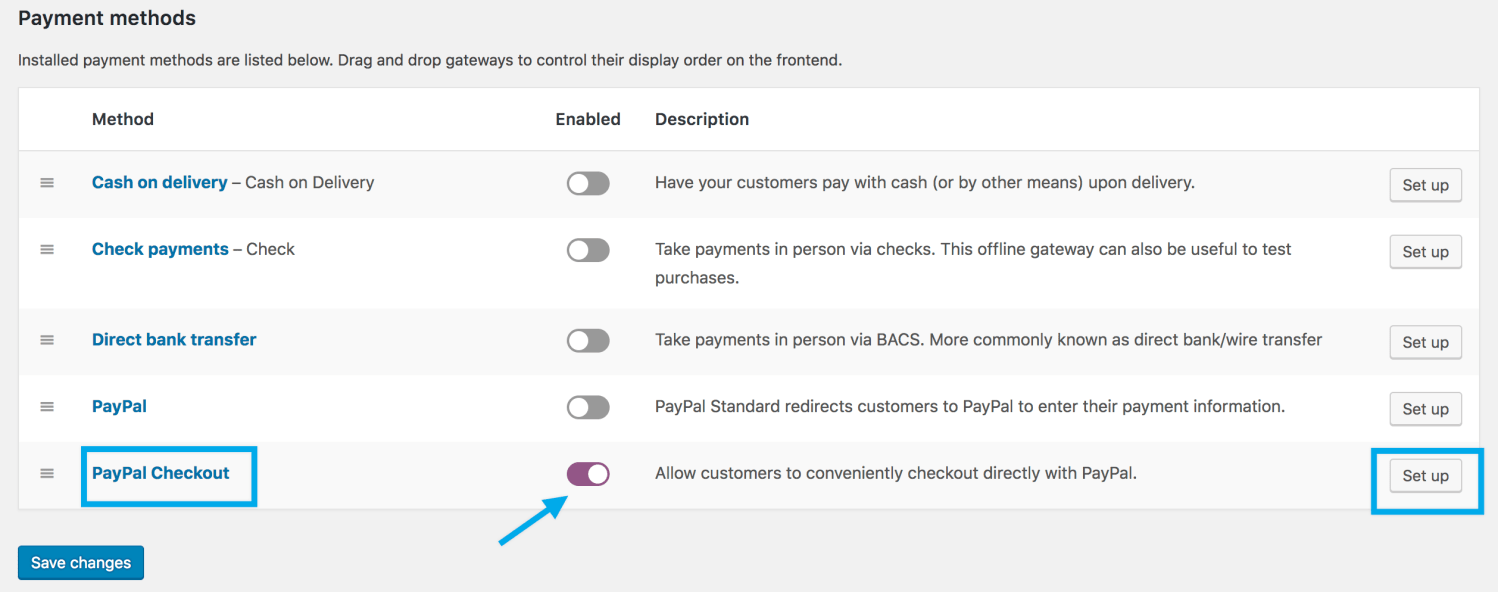Open the Cash on delivery settings link
1498x592 pixels.
159,182
